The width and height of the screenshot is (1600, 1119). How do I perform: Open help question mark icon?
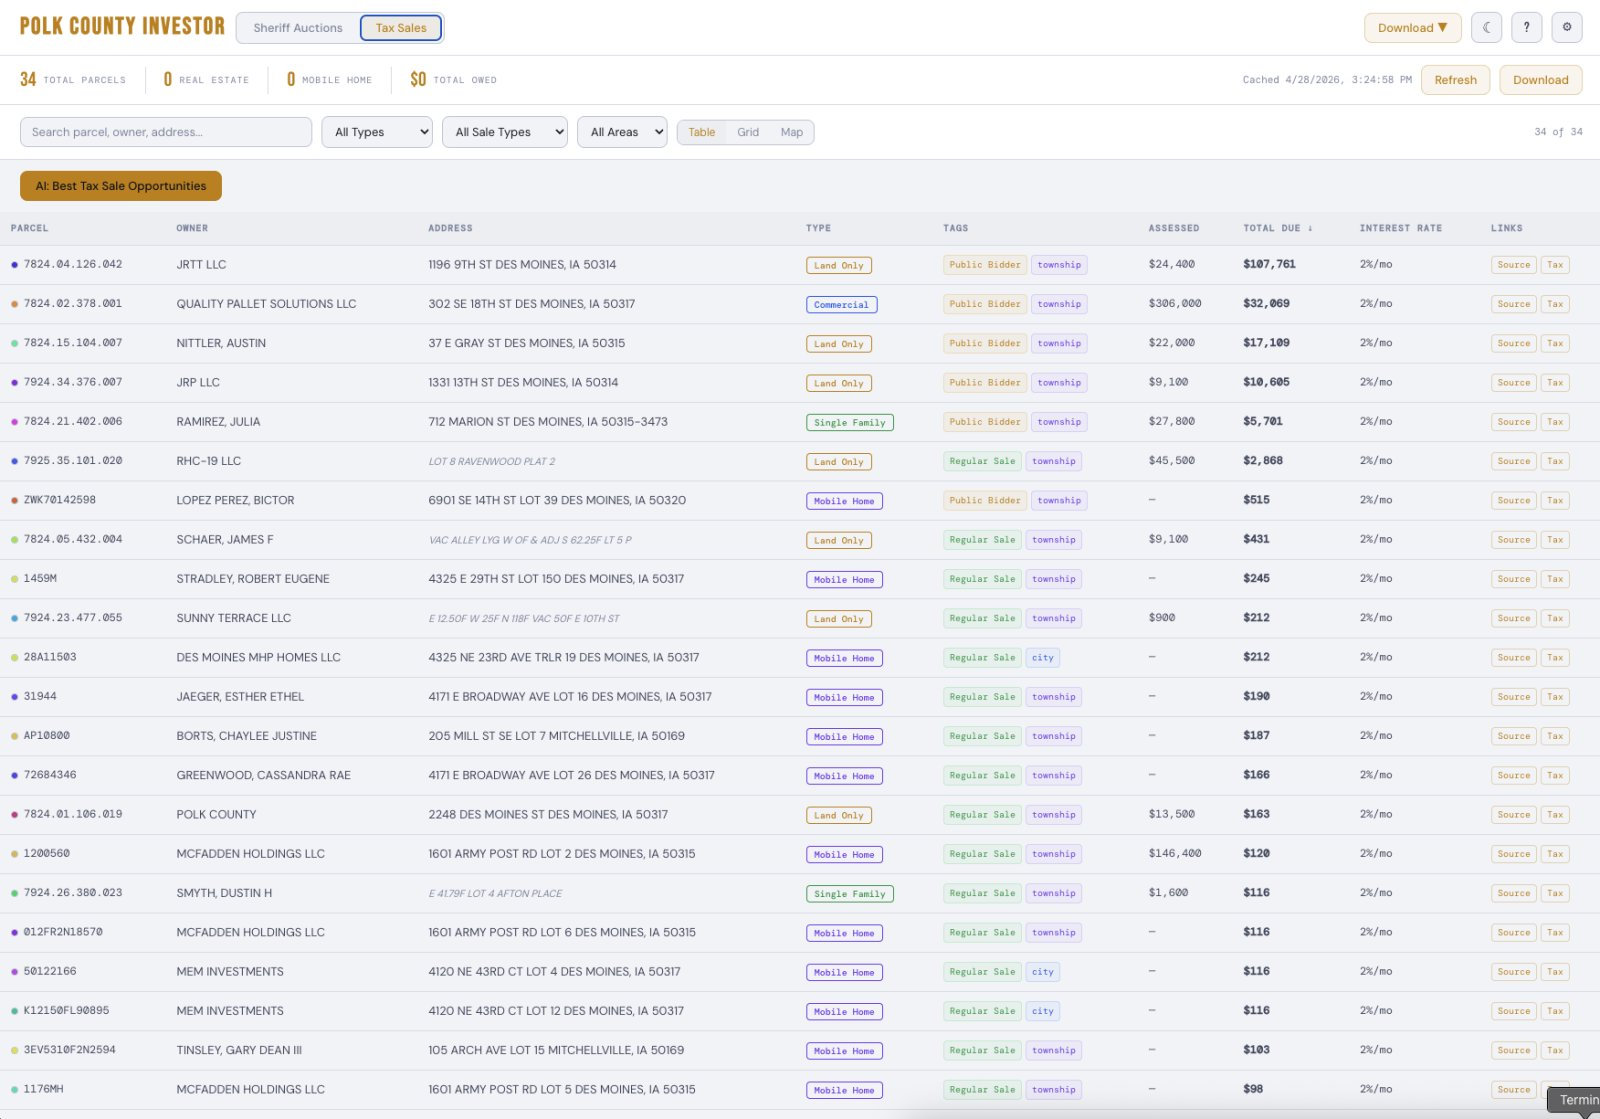[x=1526, y=28]
